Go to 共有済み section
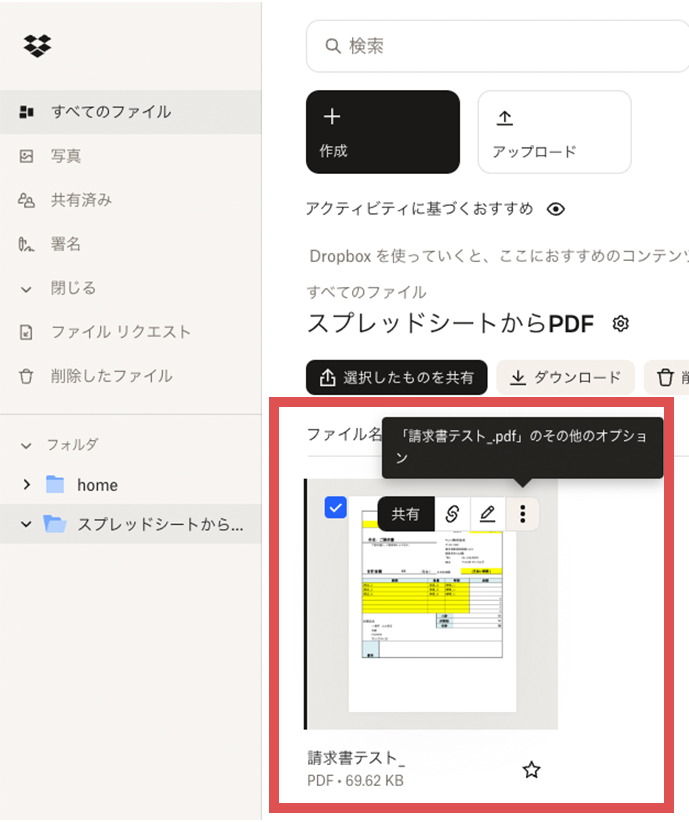Image resolution: width=689 pixels, height=822 pixels. coord(131,200)
